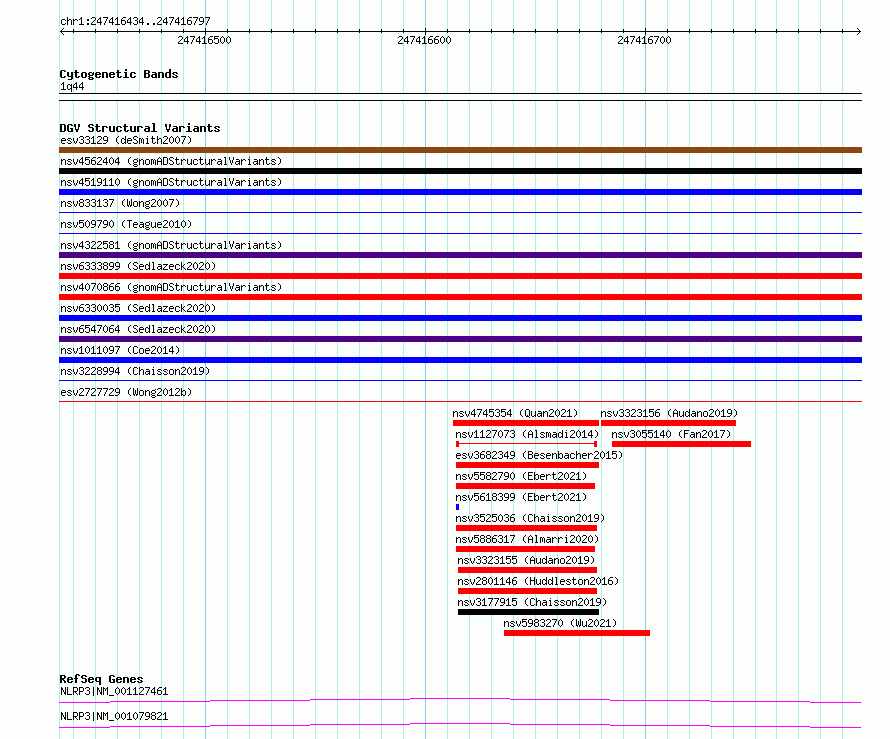Click the right arrow of the coordinate ruler
Viewport: 890px width, 739px height.
(858, 31)
